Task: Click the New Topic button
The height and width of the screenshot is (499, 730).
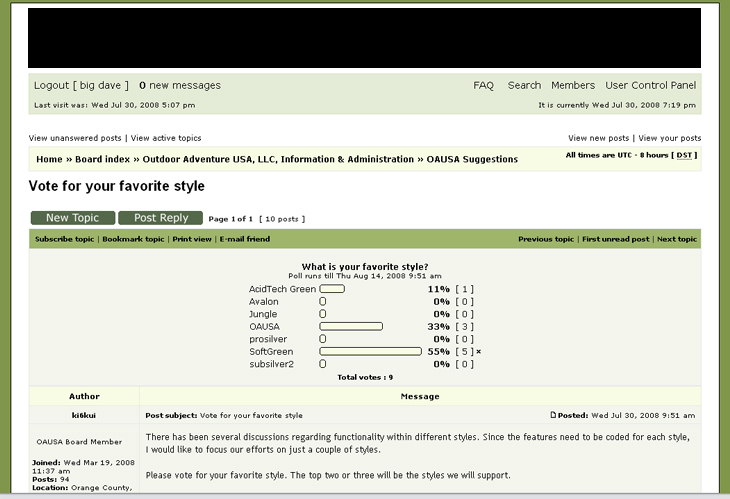Action: point(72,218)
